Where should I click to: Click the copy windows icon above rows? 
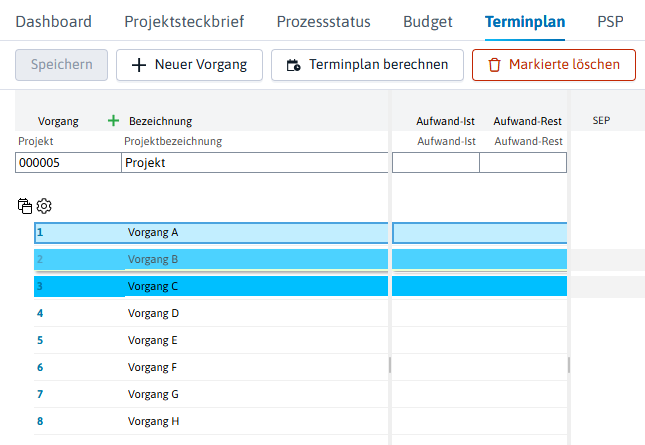(x=25, y=206)
